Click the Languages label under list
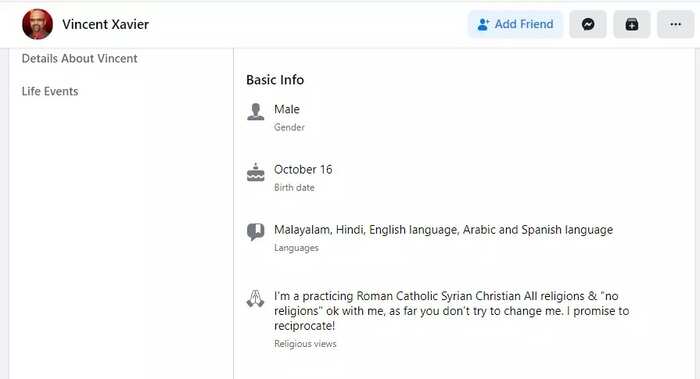Screen dimensions: 700x379 (296, 248)
